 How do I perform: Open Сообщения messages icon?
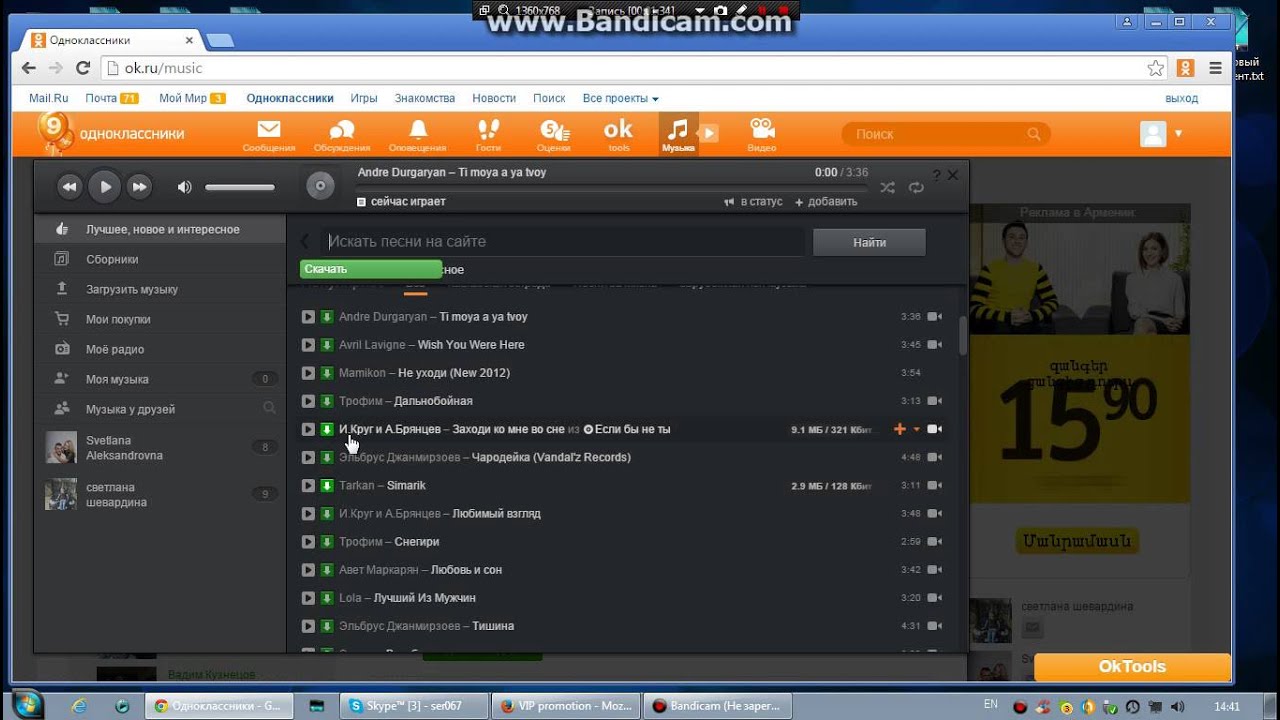pyautogui.click(x=269, y=135)
